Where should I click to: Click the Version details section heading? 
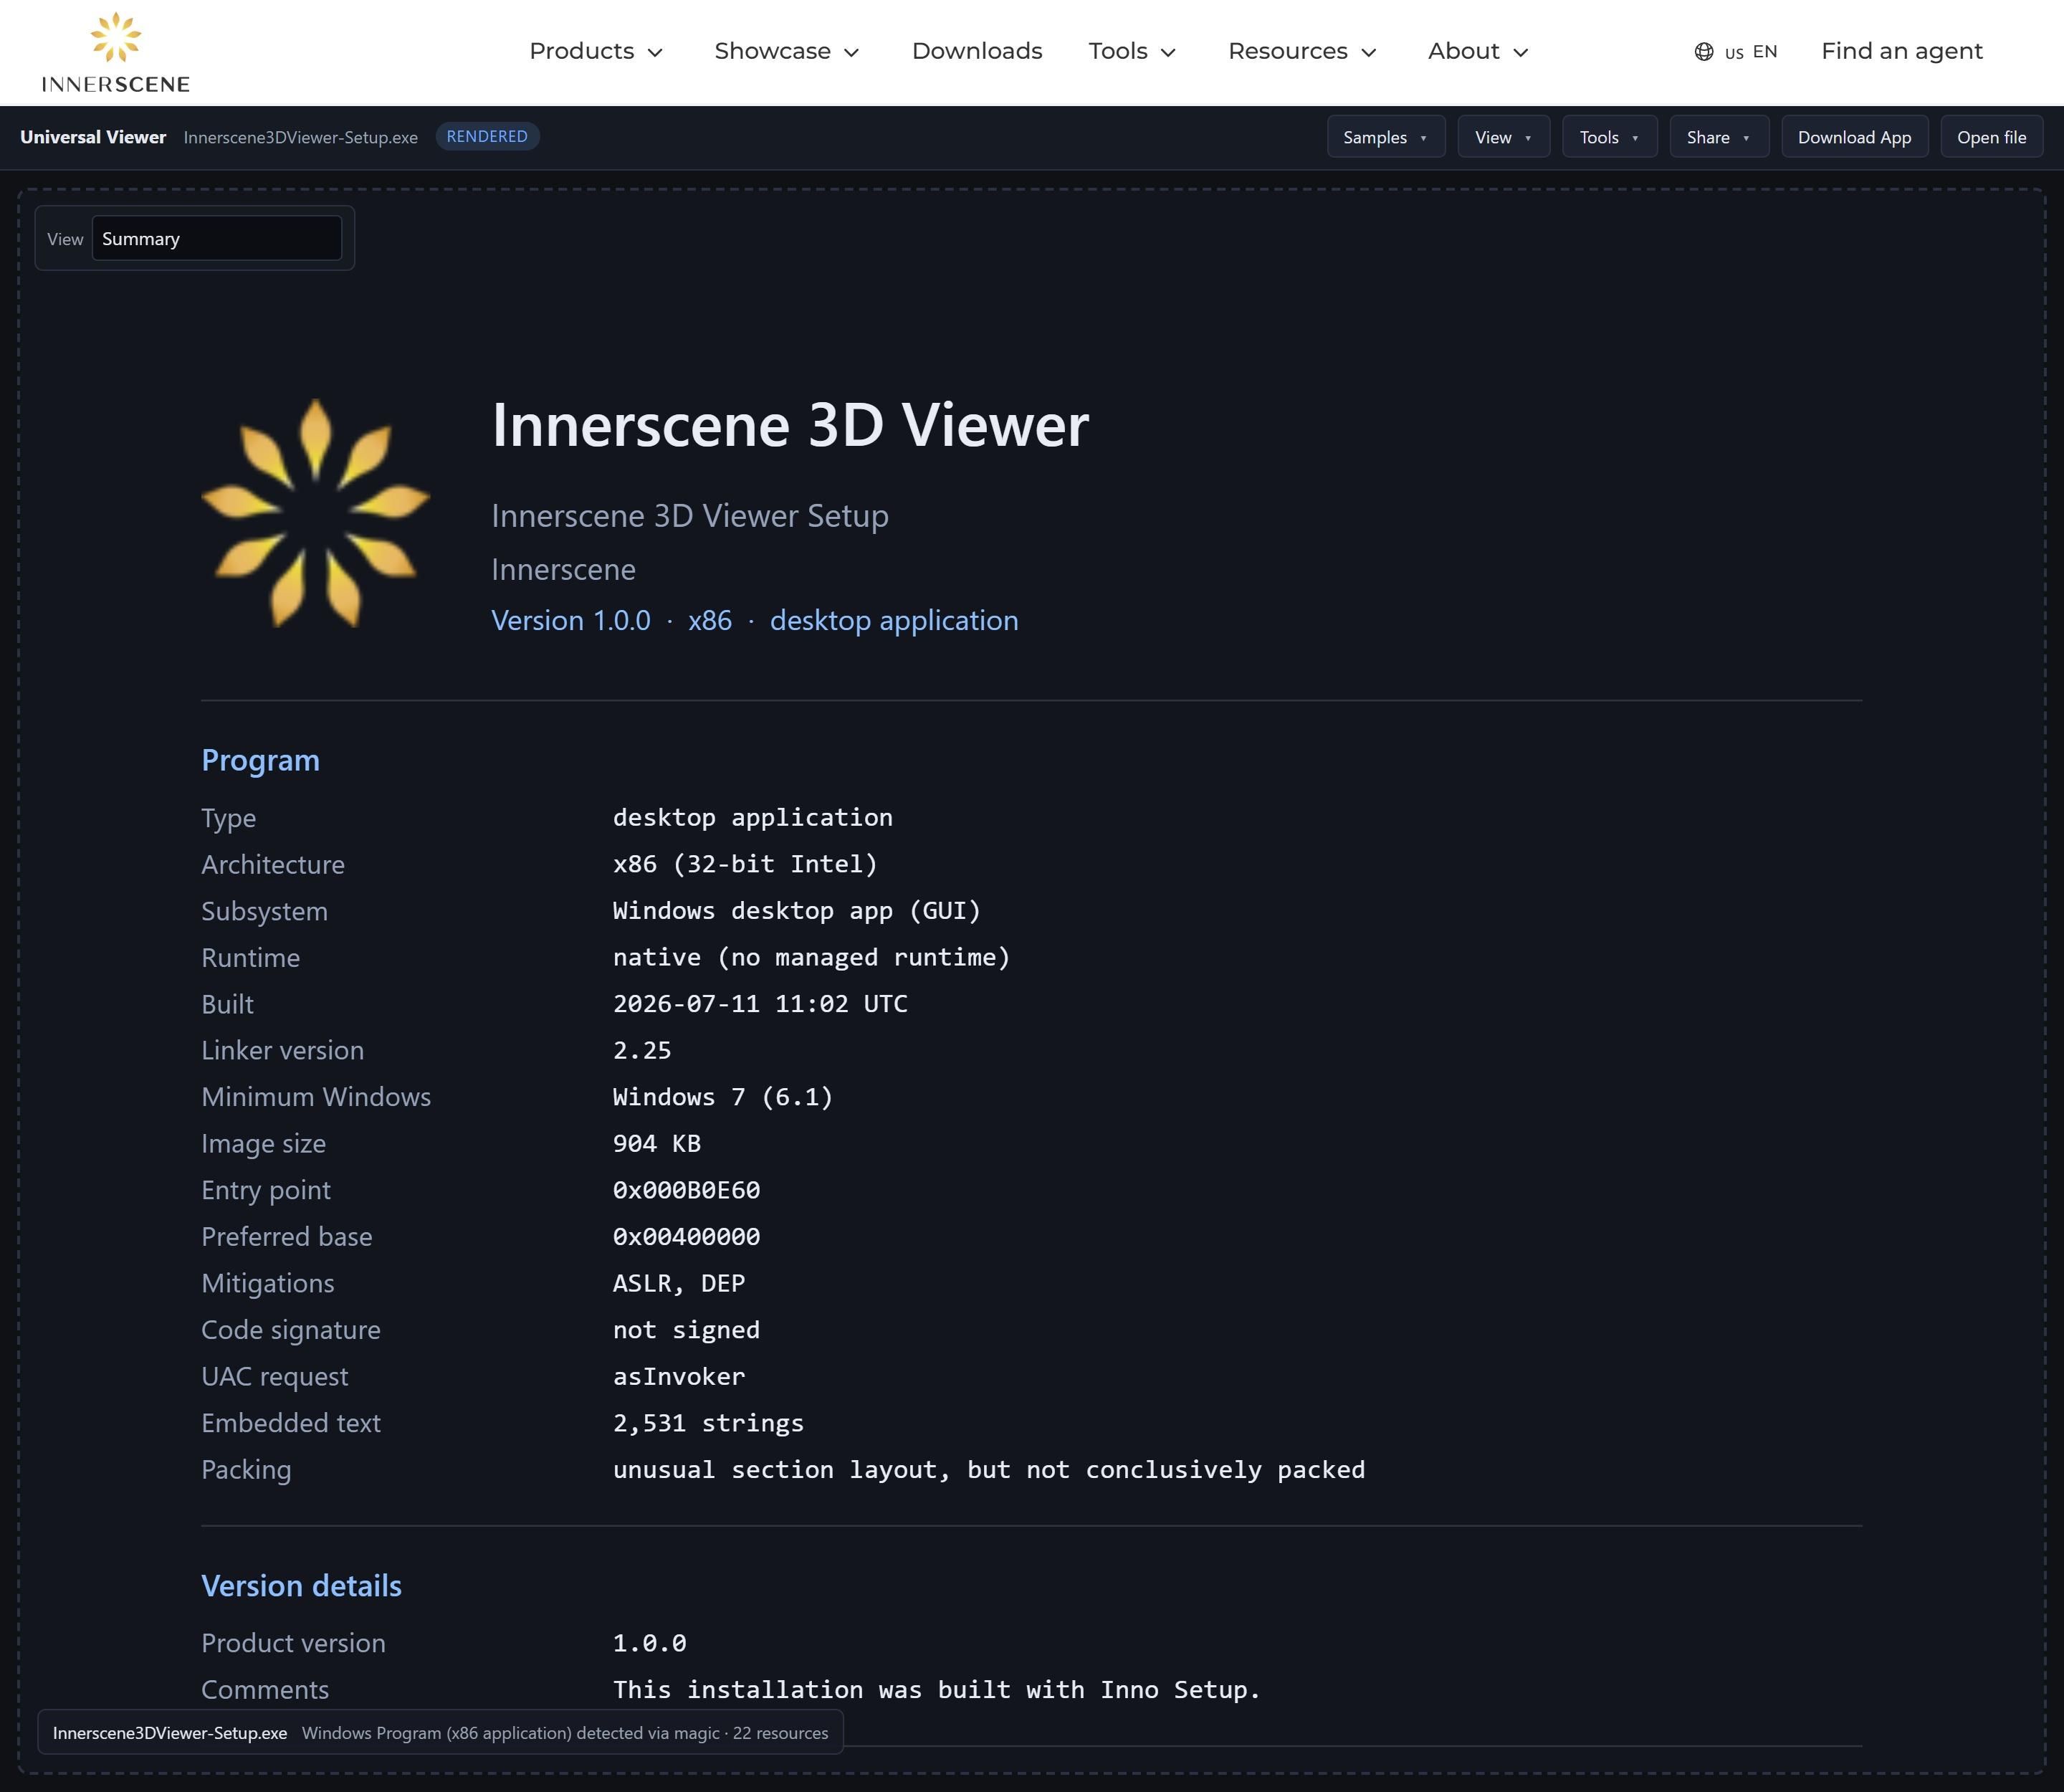[x=301, y=1586]
